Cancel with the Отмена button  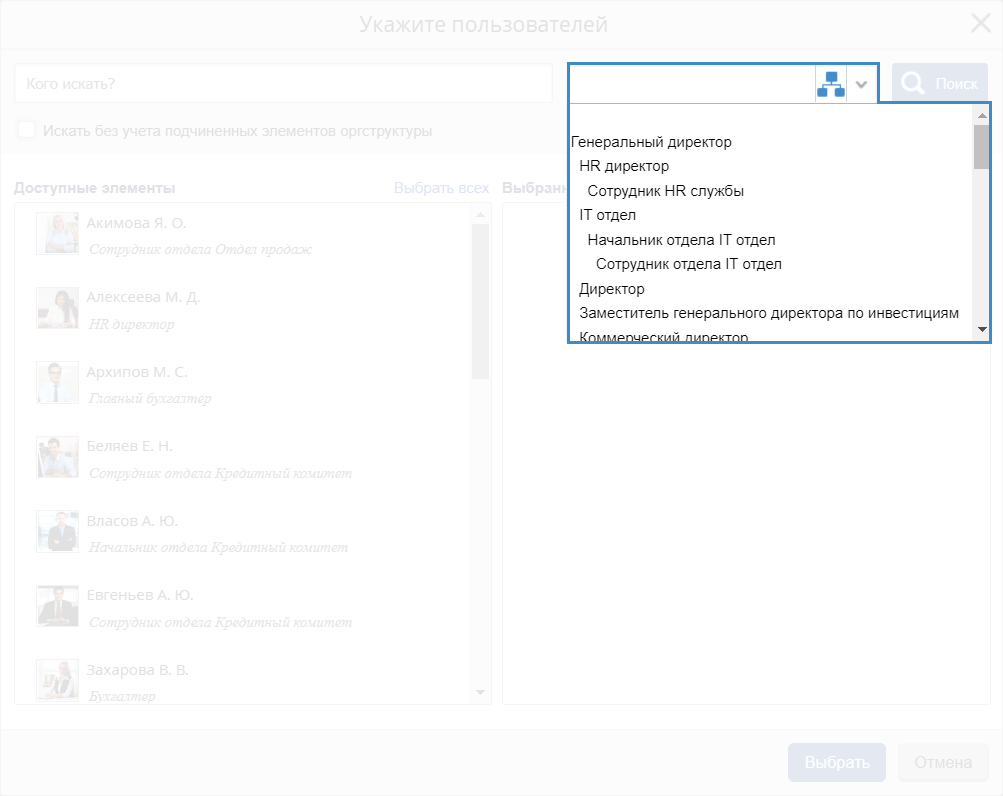coord(943,762)
